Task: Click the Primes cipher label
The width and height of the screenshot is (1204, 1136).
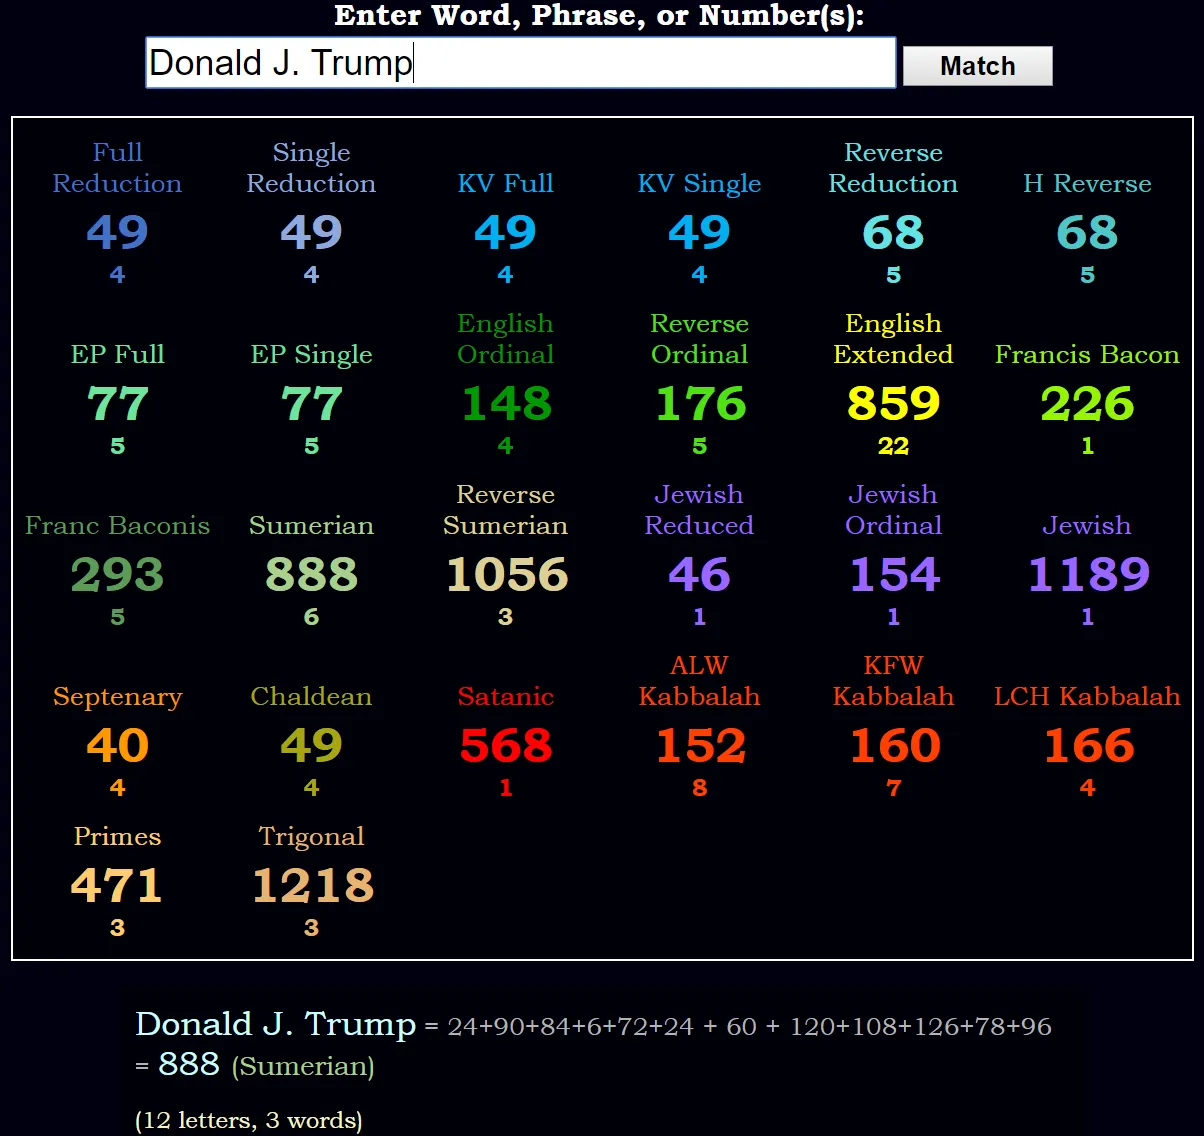Action: click(x=117, y=836)
